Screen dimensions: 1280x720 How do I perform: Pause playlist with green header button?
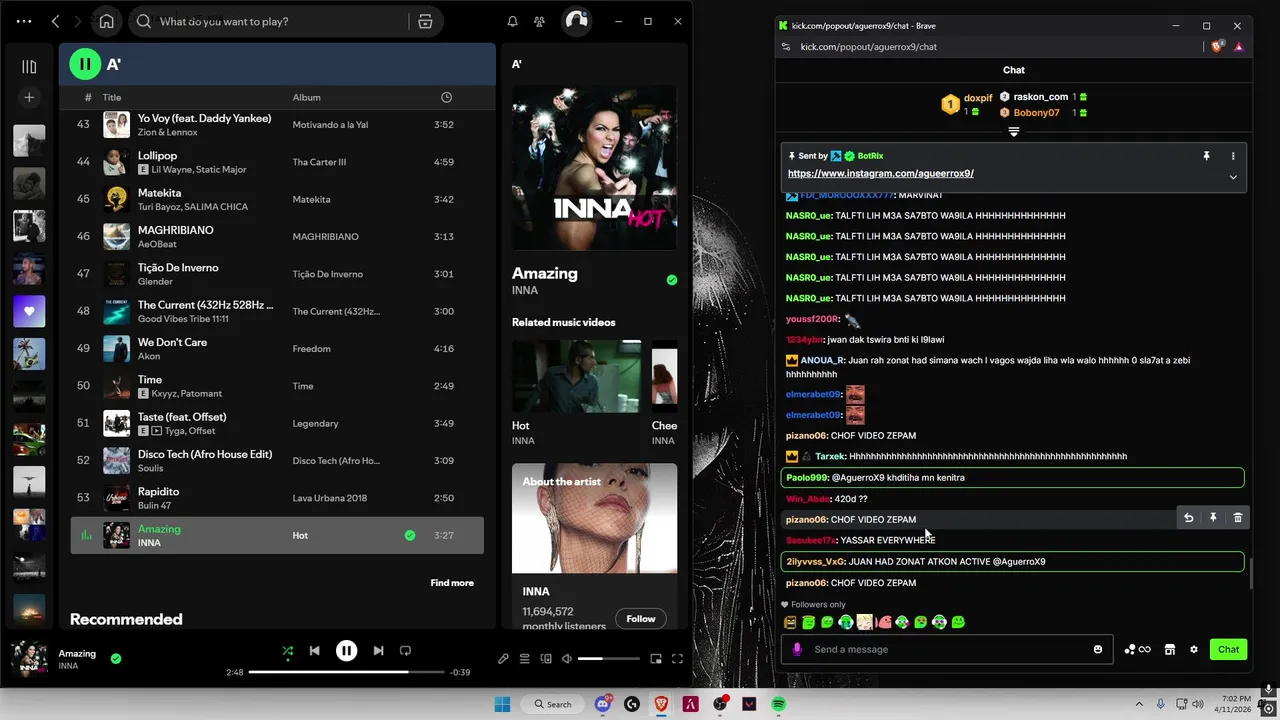[85, 64]
